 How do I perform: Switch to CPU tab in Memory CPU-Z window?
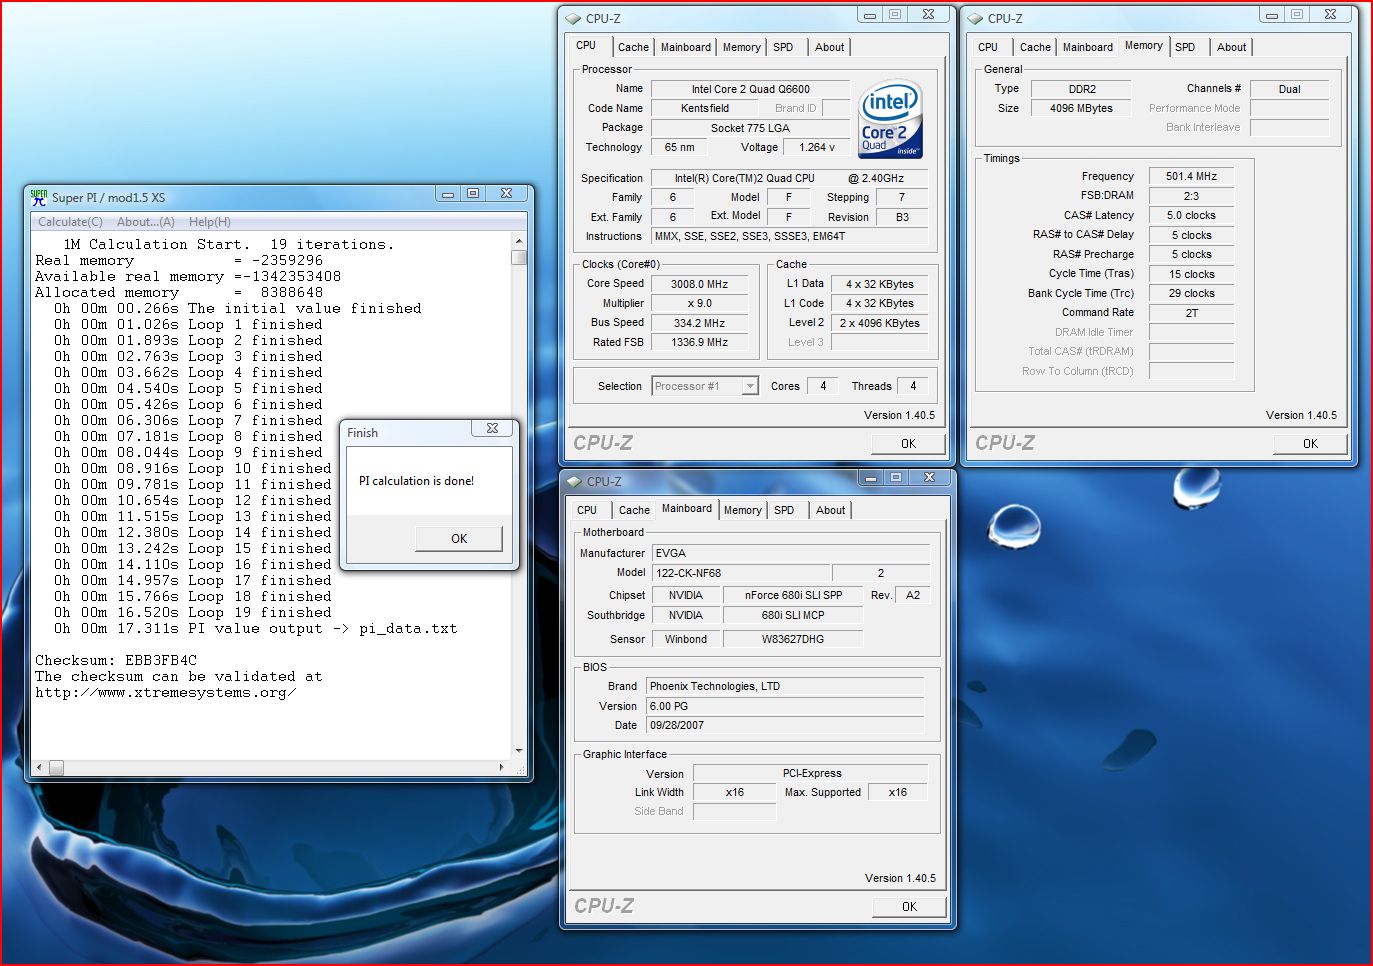988,47
